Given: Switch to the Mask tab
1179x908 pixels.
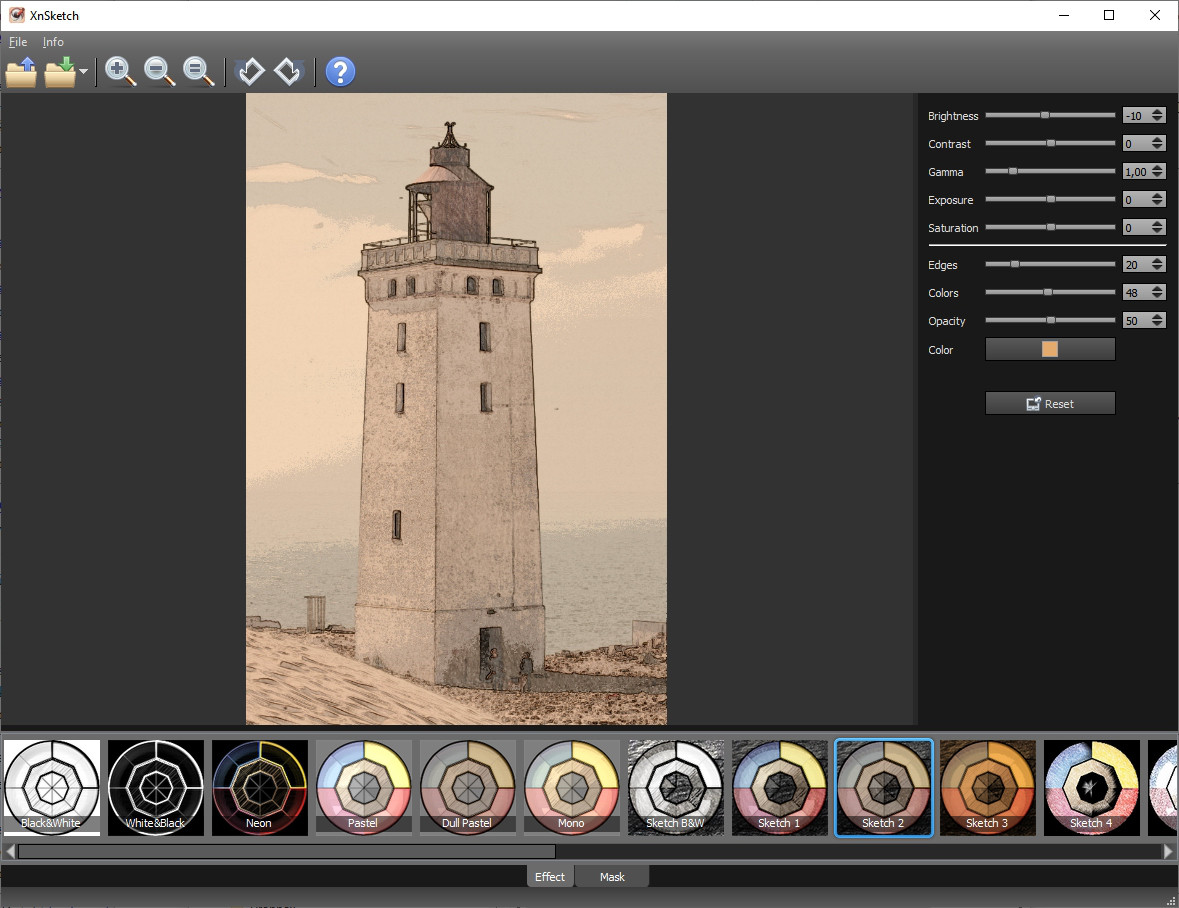Looking at the screenshot, I should (612, 877).
